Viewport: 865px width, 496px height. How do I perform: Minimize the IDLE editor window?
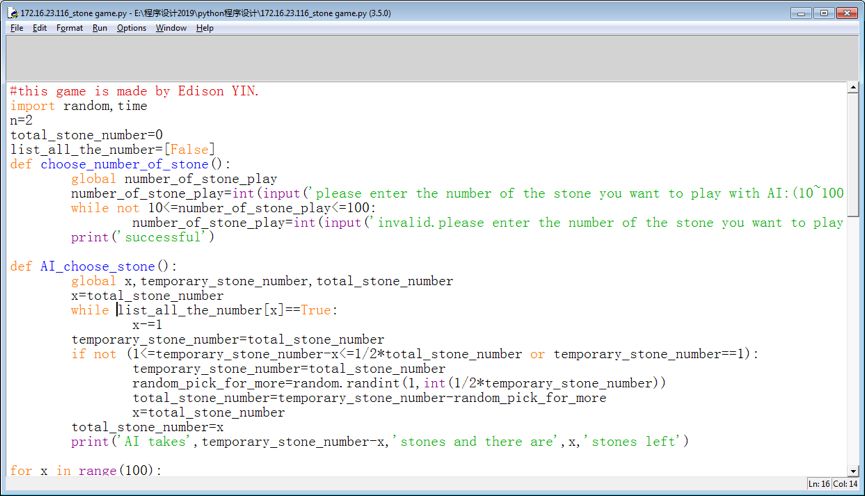800,13
